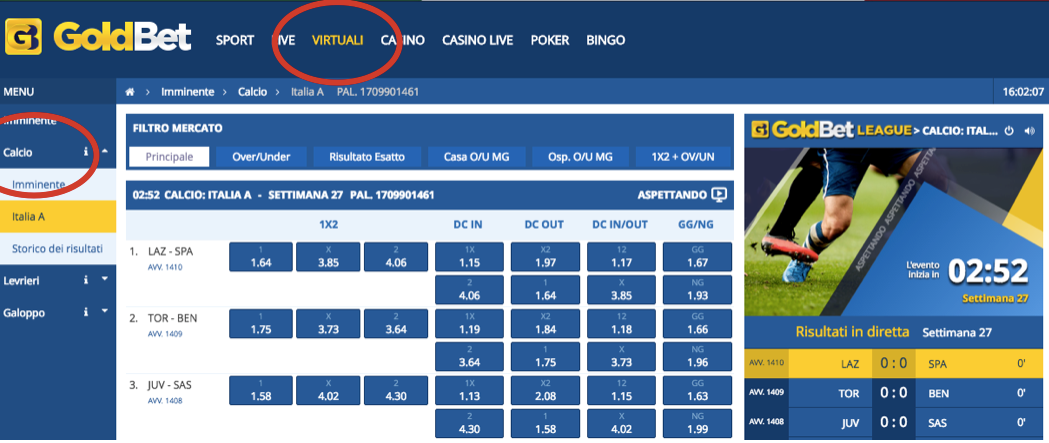
Task: Click the virtual football video thumbnail
Action: click(894, 231)
